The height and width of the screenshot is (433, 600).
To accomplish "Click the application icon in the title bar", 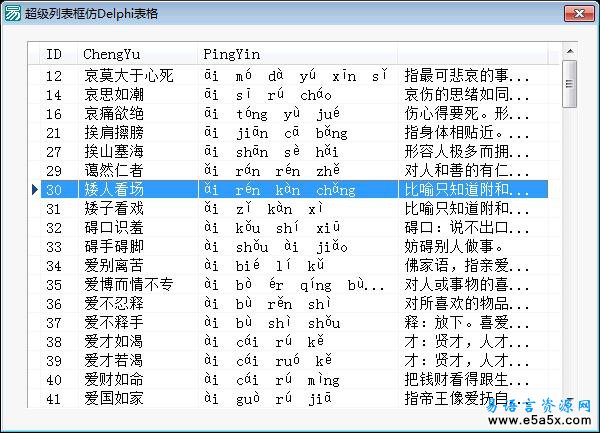I will point(13,13).
